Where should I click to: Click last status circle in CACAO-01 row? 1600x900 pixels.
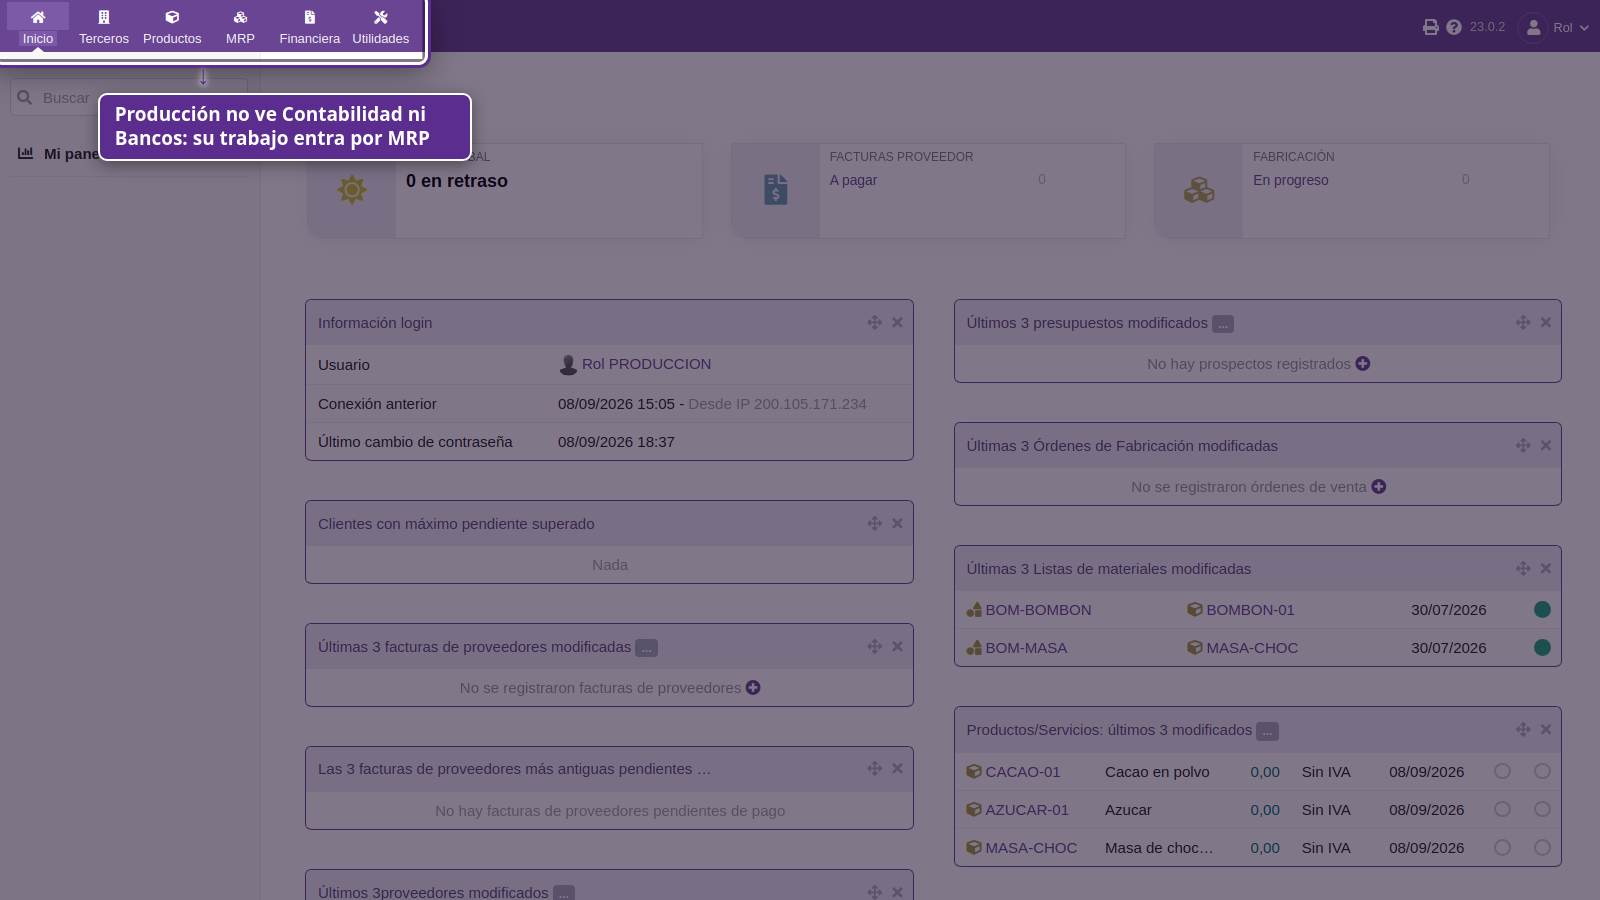click(1542, 771)
